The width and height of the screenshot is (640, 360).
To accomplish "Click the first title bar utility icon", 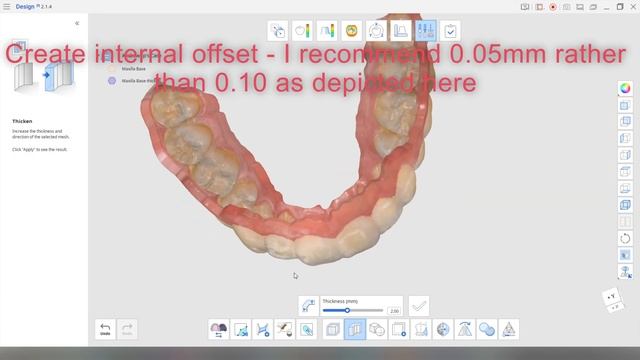I will pos(525,7).
